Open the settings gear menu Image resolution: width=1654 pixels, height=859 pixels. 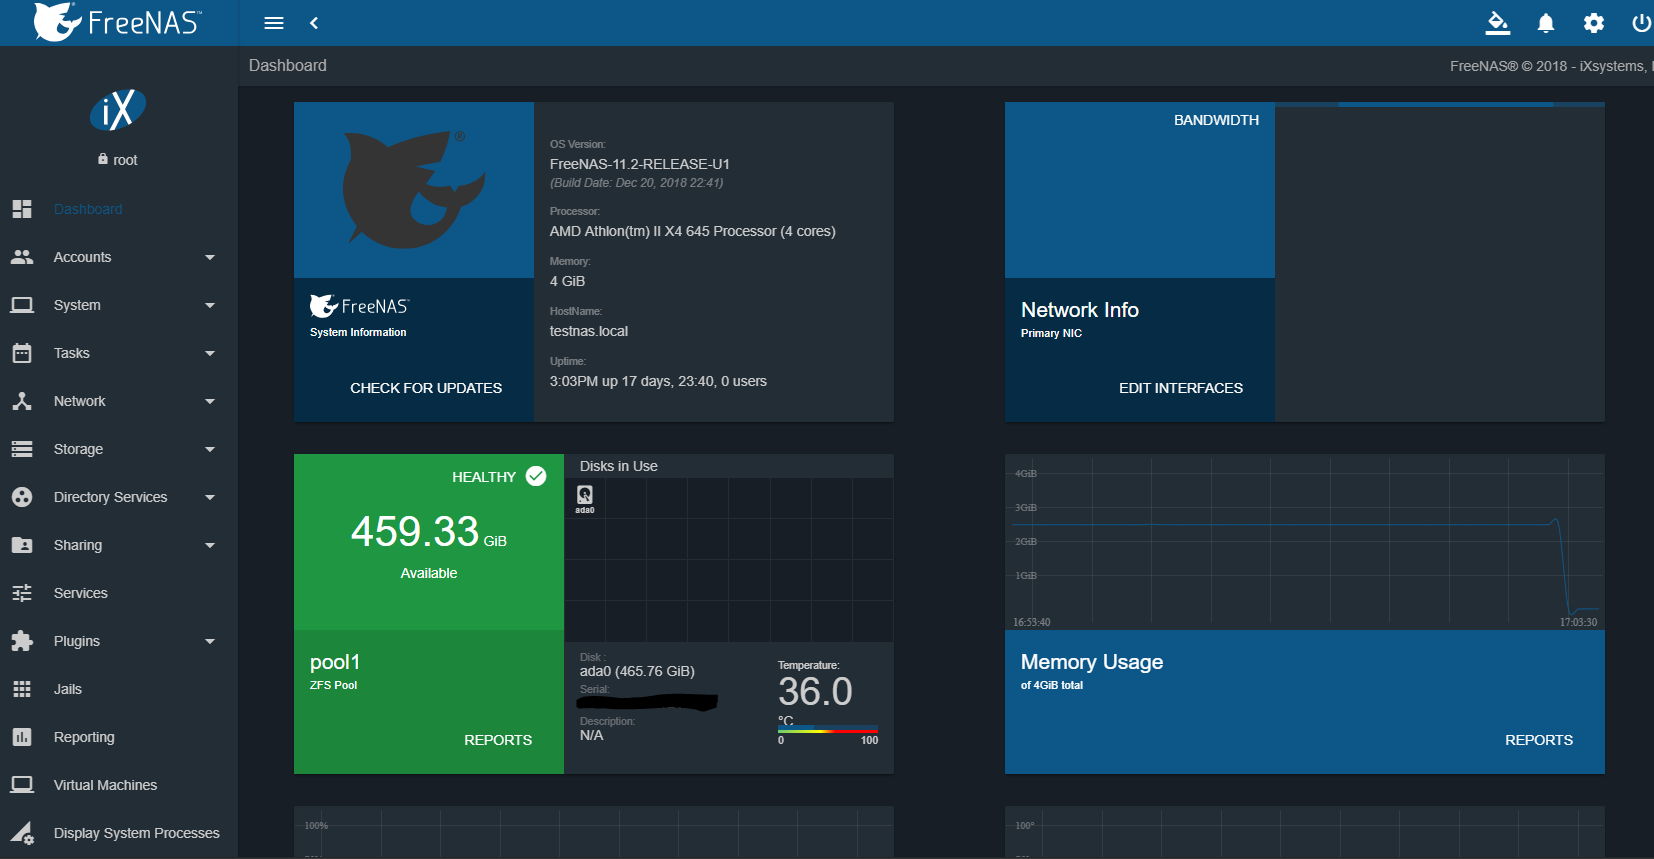click(x=1594, y=22)
